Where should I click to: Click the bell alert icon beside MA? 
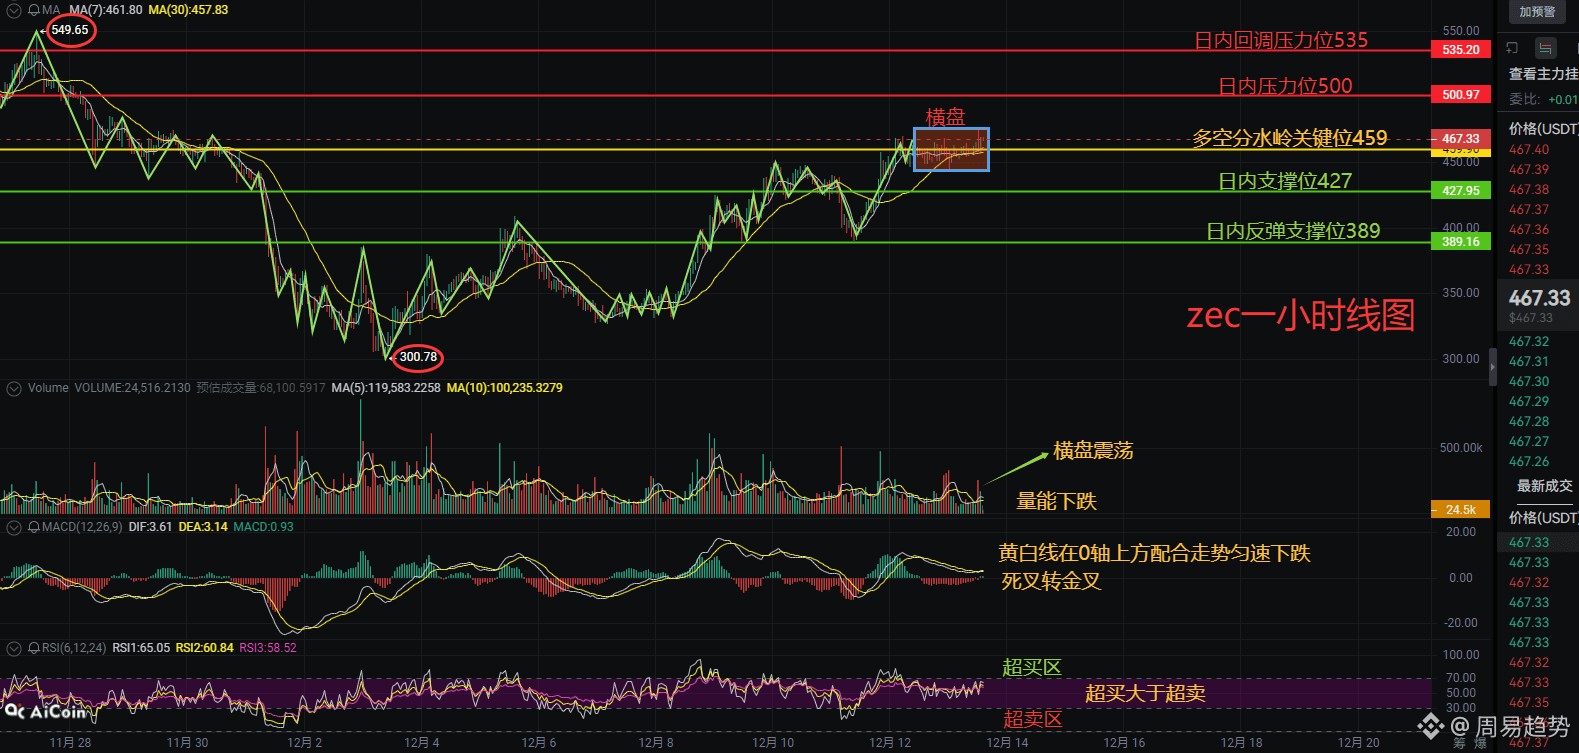[x=34, y=10]
